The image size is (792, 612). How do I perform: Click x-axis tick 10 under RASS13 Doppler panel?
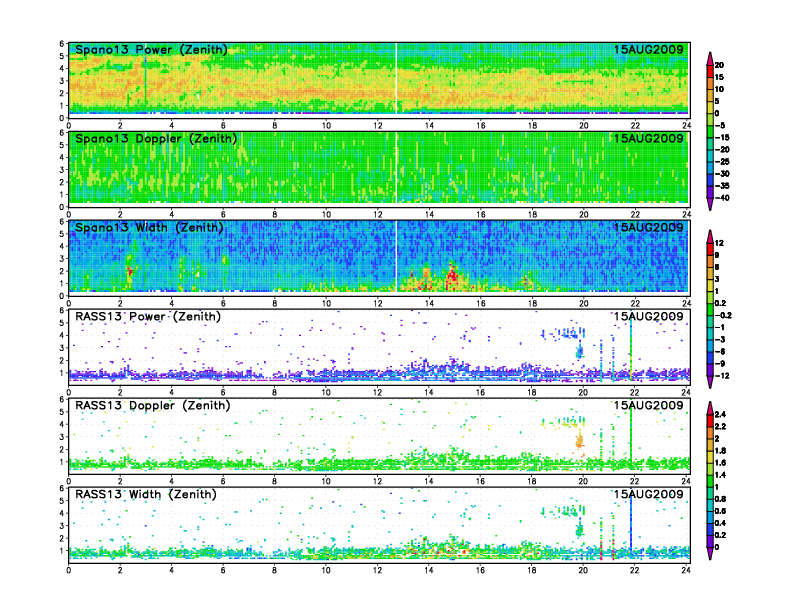[326, 481]
